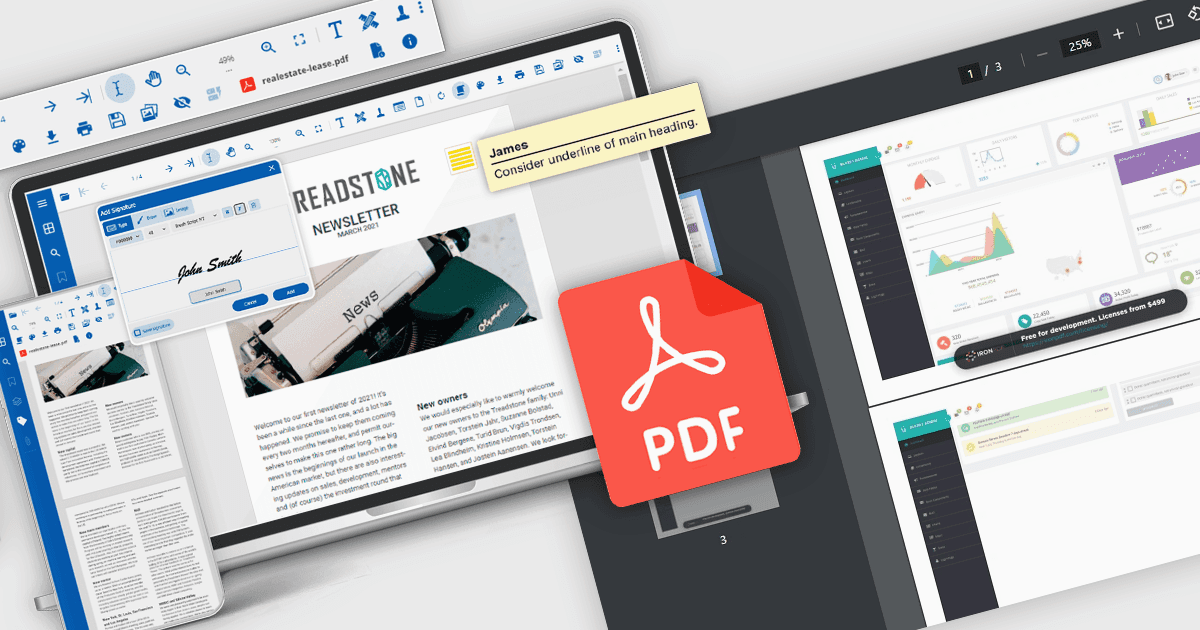1200x630 pixels.
Task: Open the three-dot overflow menu
Action: 421,8
